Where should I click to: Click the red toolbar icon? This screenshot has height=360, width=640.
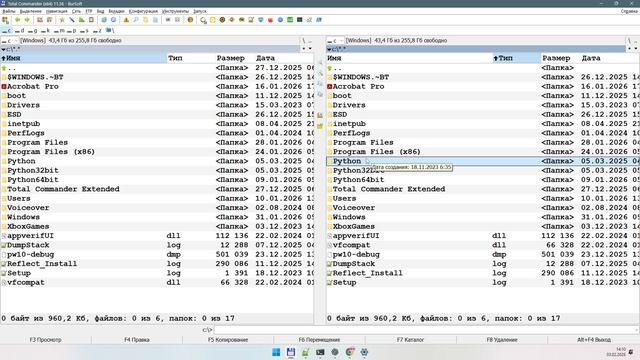tap(270, 20)
